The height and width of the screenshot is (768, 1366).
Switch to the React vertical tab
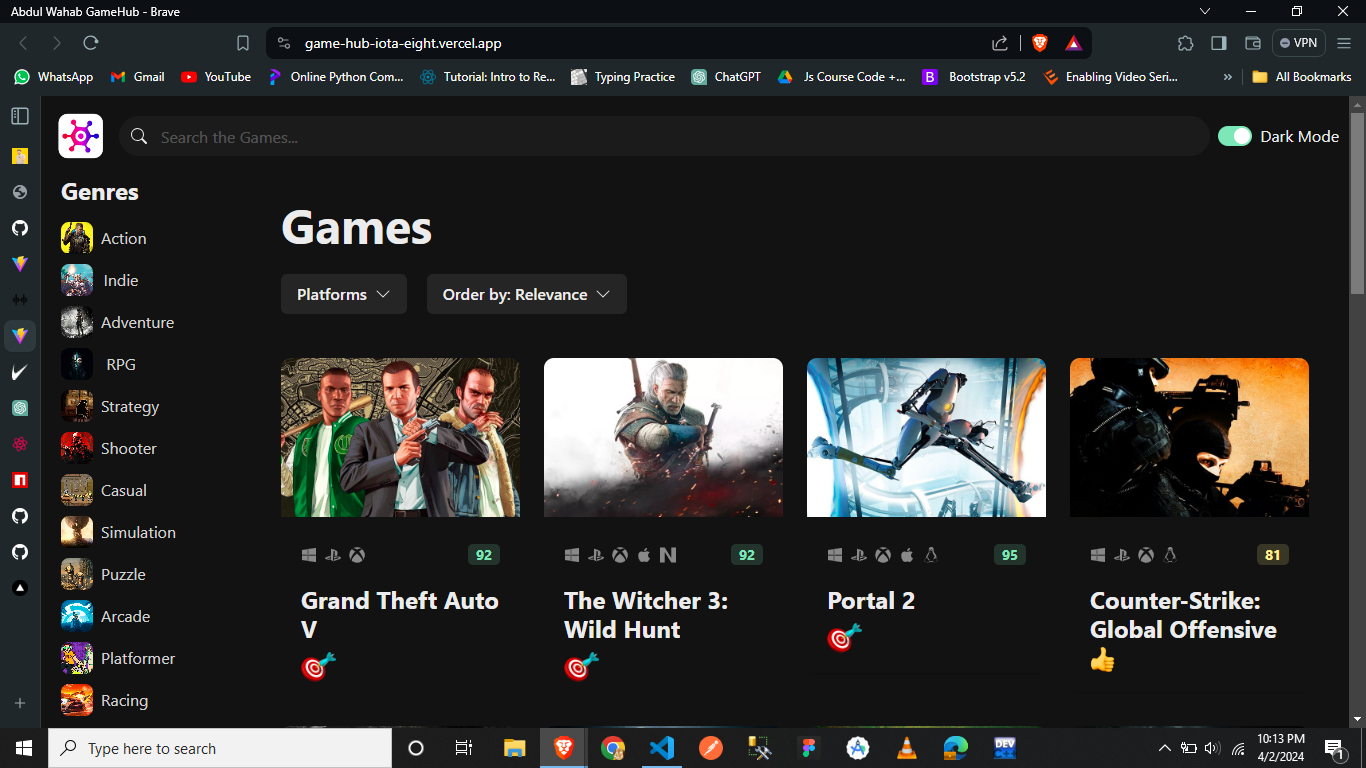pos(20,444)
